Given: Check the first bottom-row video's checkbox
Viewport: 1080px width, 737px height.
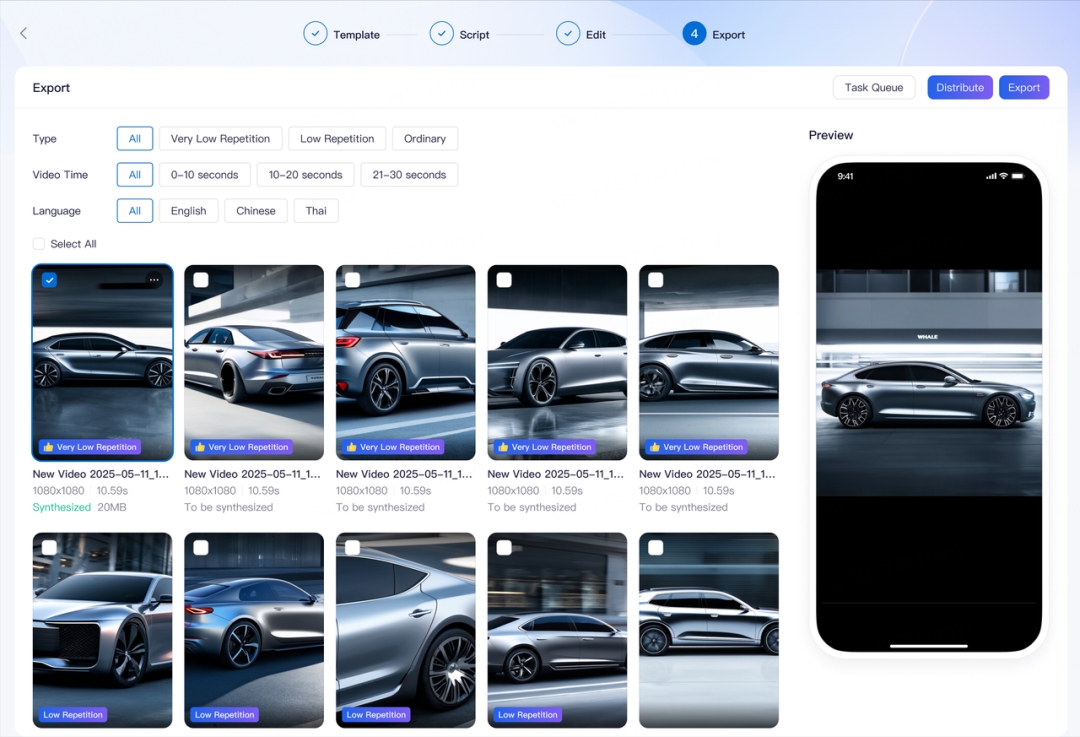Looking at the screenshot, I should point(50,548).
